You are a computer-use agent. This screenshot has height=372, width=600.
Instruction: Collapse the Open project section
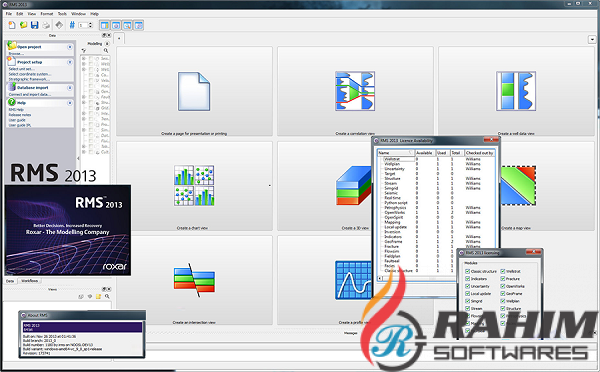(x=70, y=47)
